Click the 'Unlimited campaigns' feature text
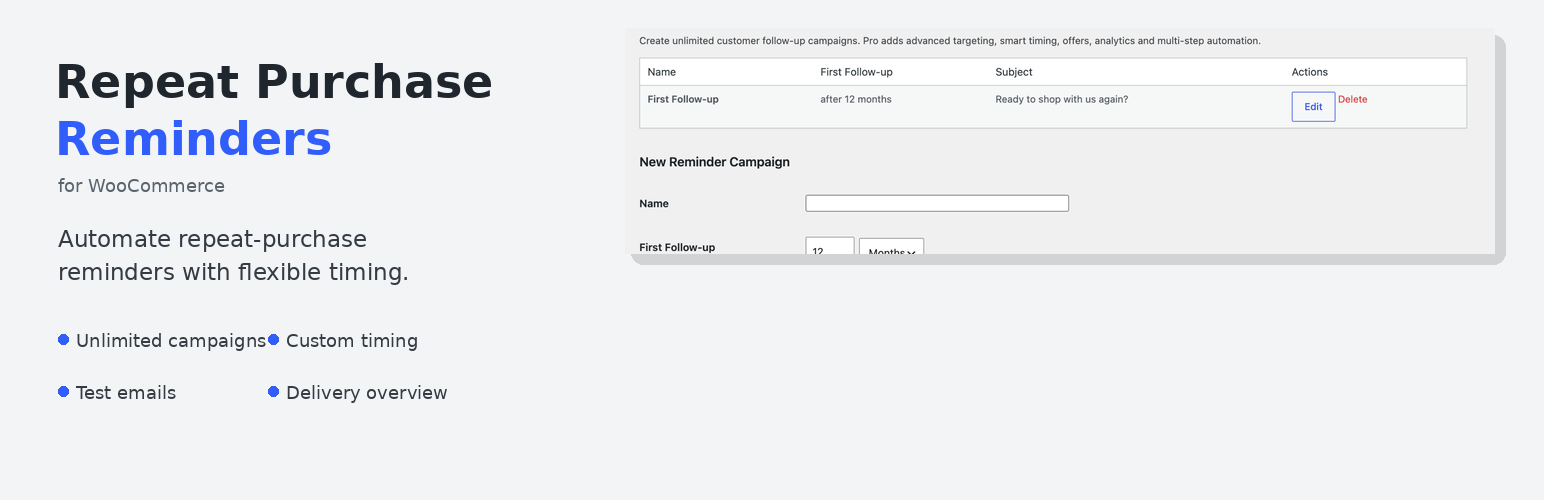1544x500 pixels. tap(171, 341)
